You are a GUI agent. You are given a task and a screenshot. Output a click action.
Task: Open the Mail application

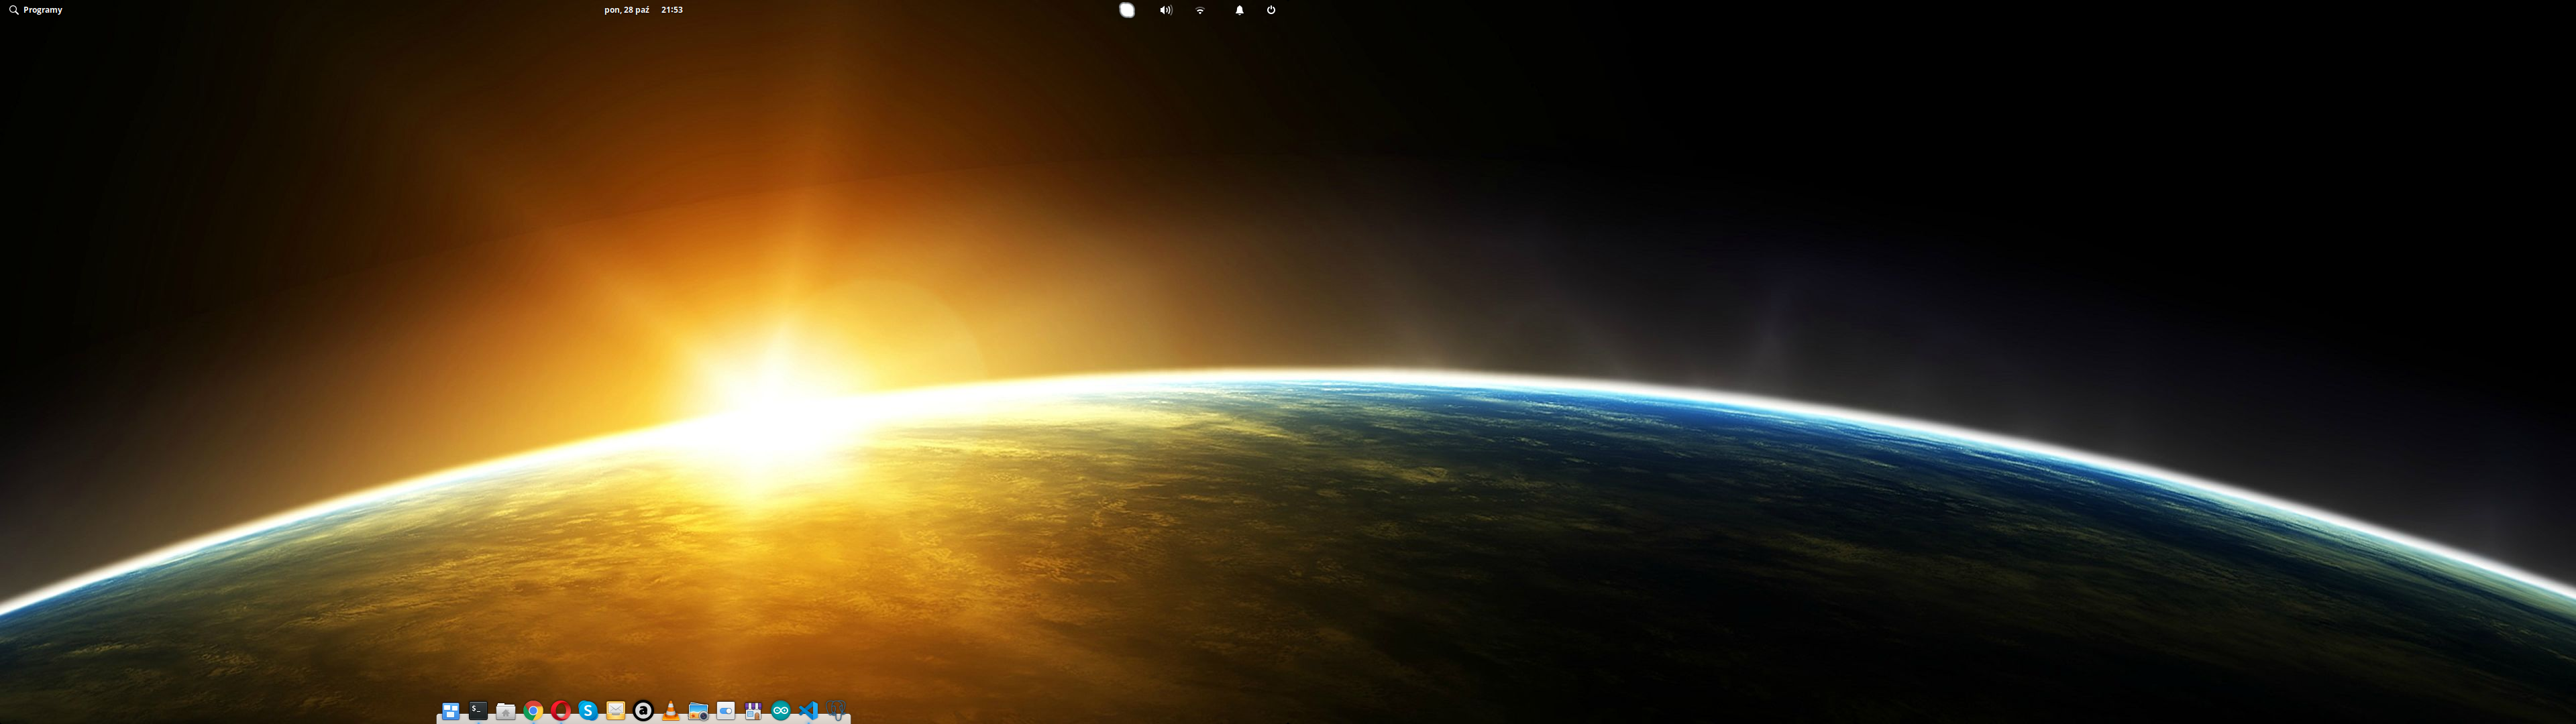pyautogui.click(x=615, y=710)
